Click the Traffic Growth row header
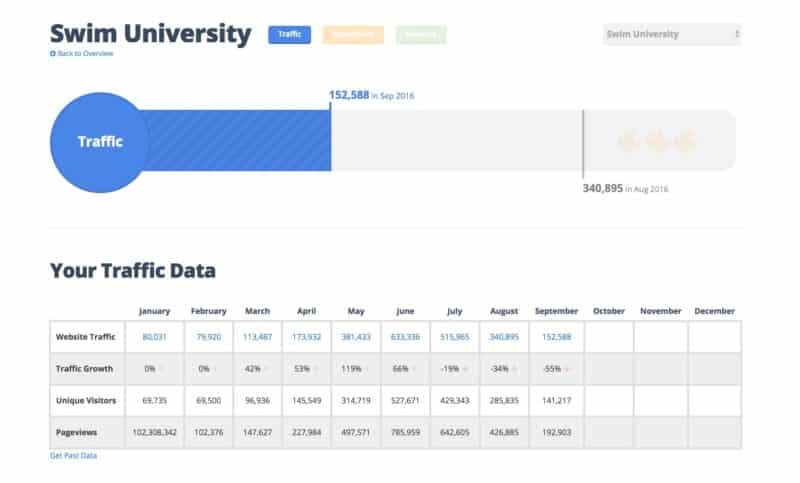Image resolution: width=800 pixels, height=483 pixels. pos(84,368)
